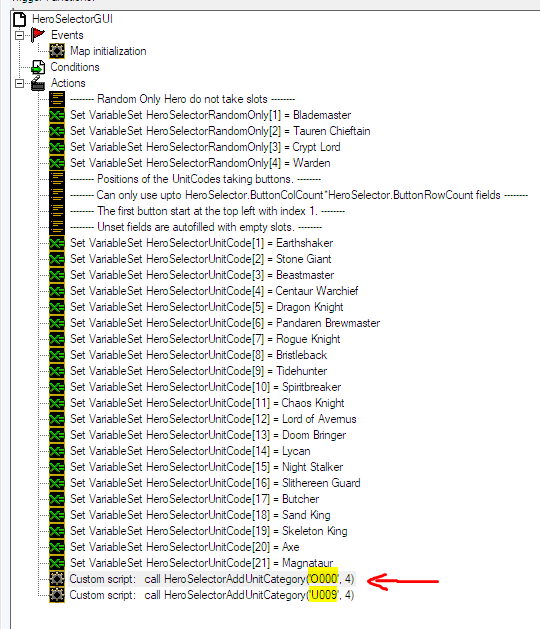Select action HeroSelectorRandomOnly[2] = Tauren Chieftain

[x=220, y=131]
